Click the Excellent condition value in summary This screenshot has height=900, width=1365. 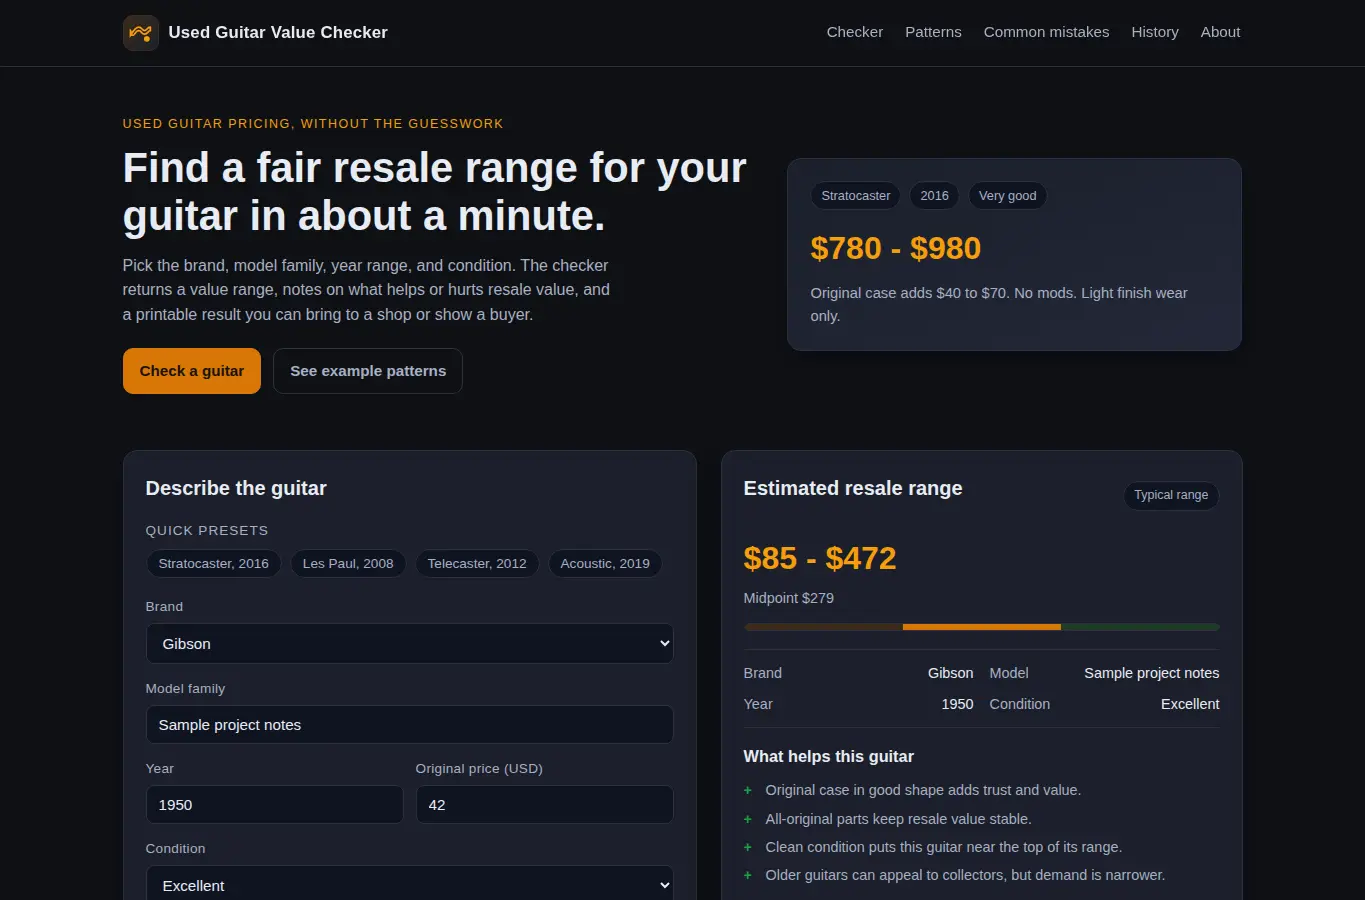click(1190, 704)
